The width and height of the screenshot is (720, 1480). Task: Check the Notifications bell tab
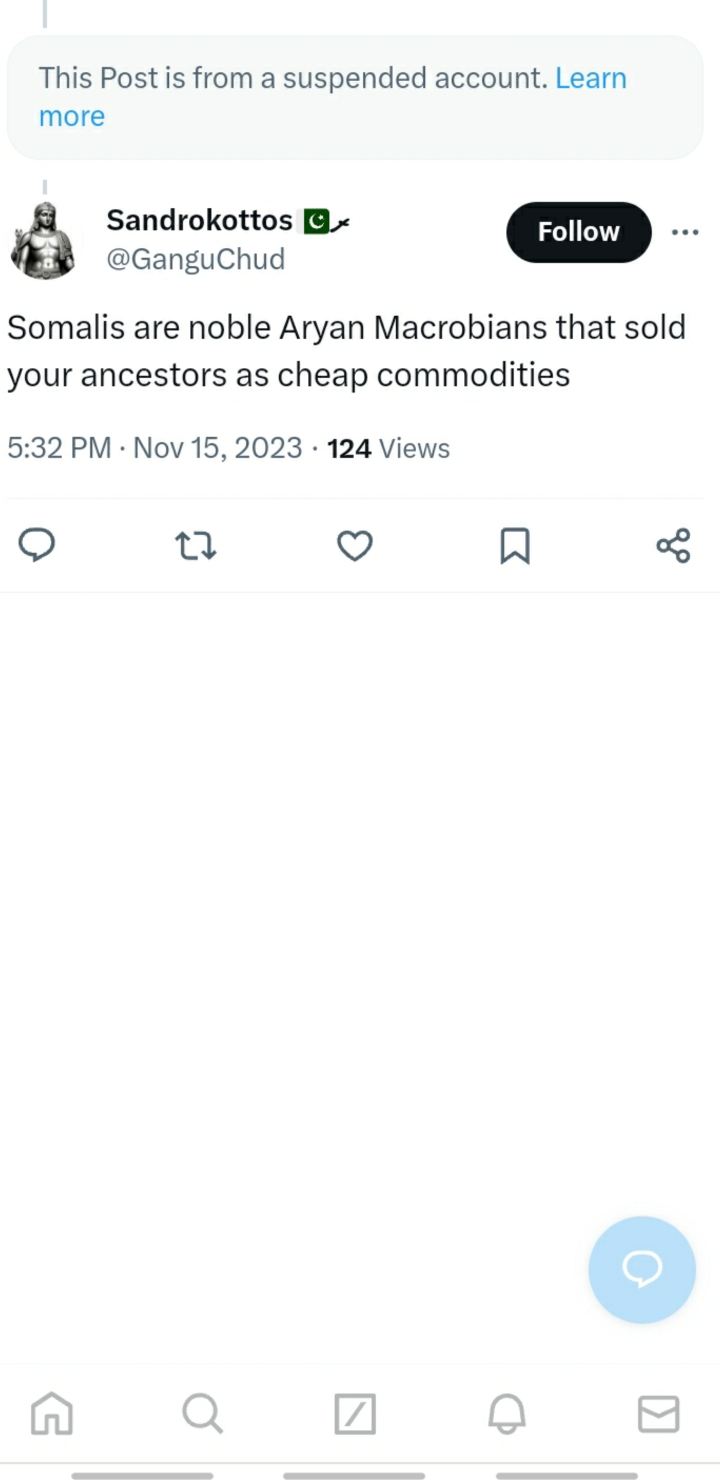click(507, 1414)
